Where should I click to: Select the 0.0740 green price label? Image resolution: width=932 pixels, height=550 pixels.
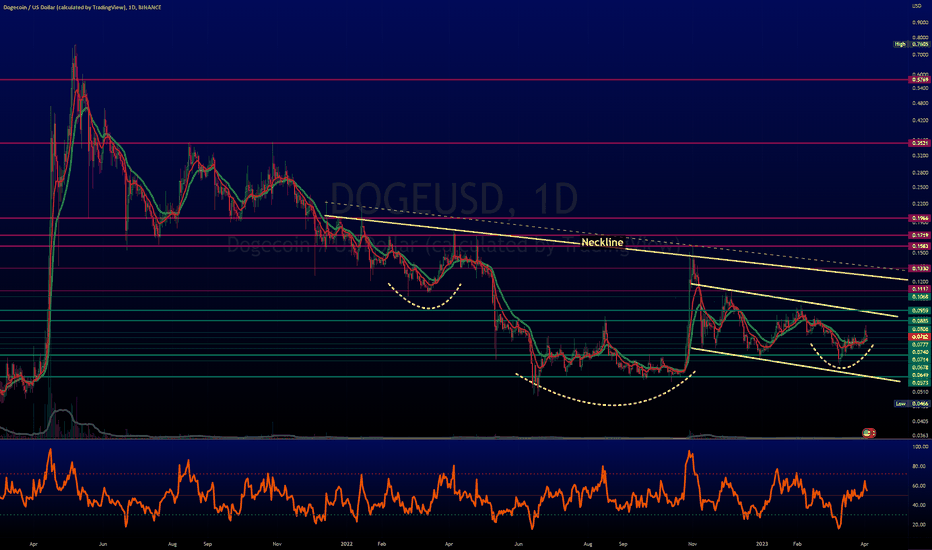[x=920, y=352]
